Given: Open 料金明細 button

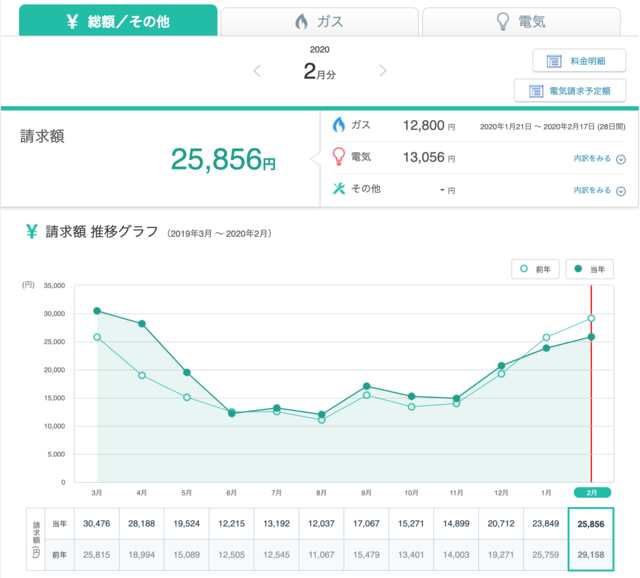Looking at the screenshot, I should coord(579,61).
